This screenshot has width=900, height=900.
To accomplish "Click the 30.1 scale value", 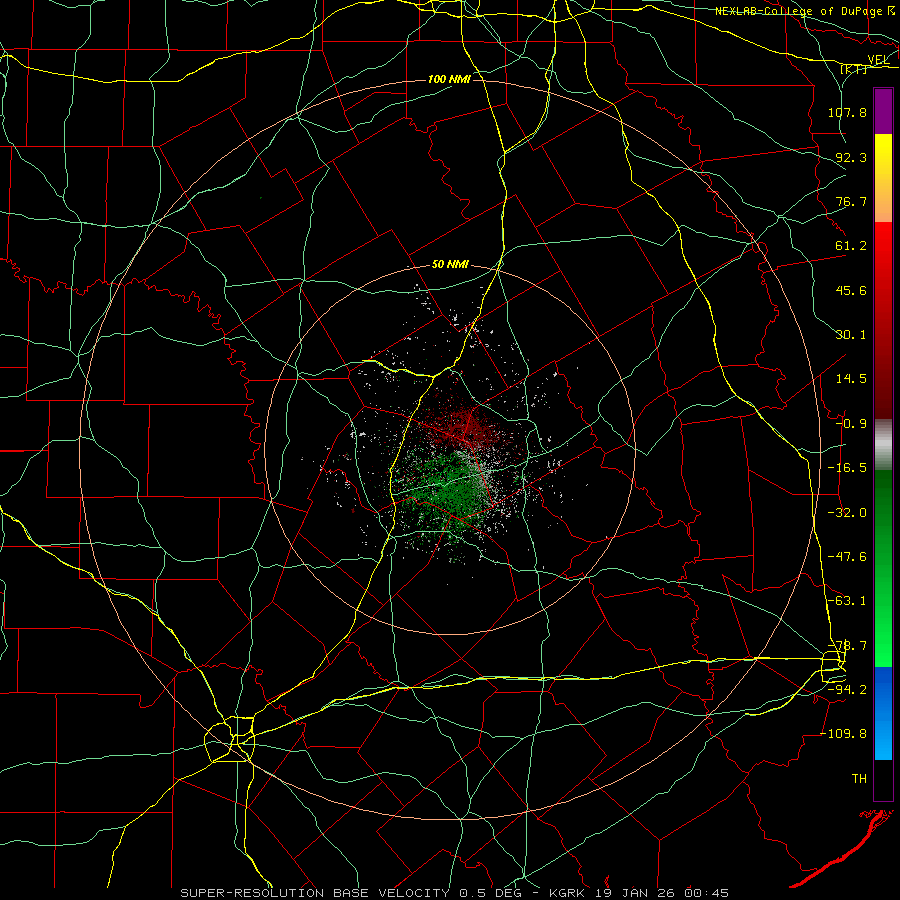I will pyautogui.click(x=851, y=335).
